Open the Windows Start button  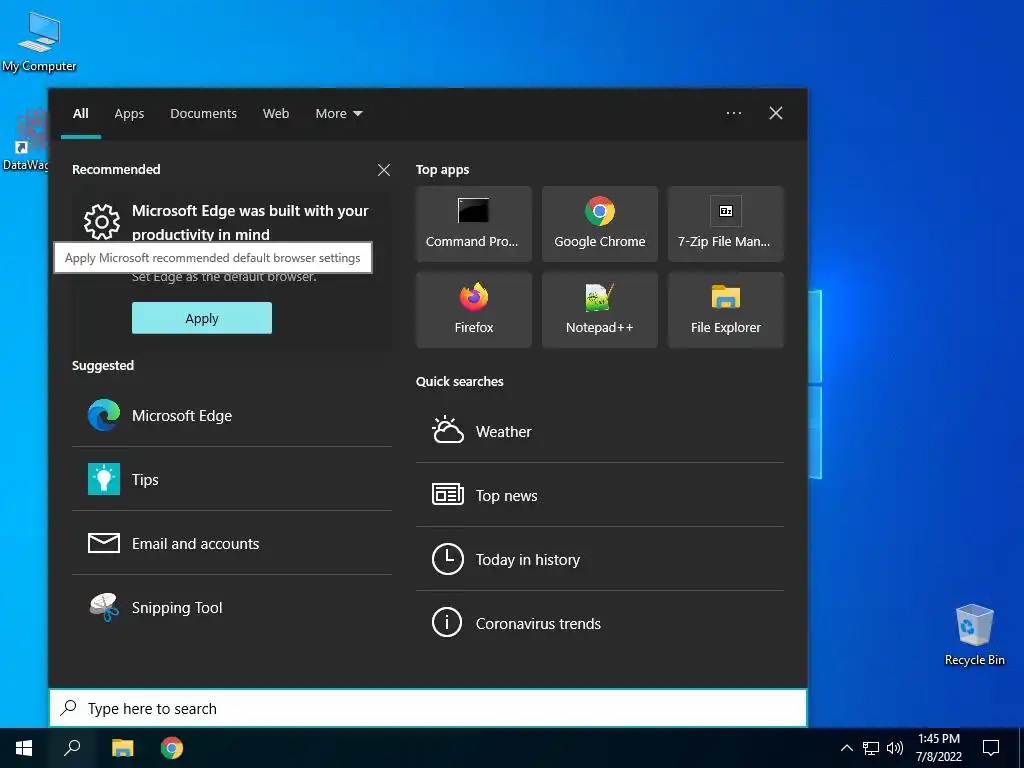24,748
